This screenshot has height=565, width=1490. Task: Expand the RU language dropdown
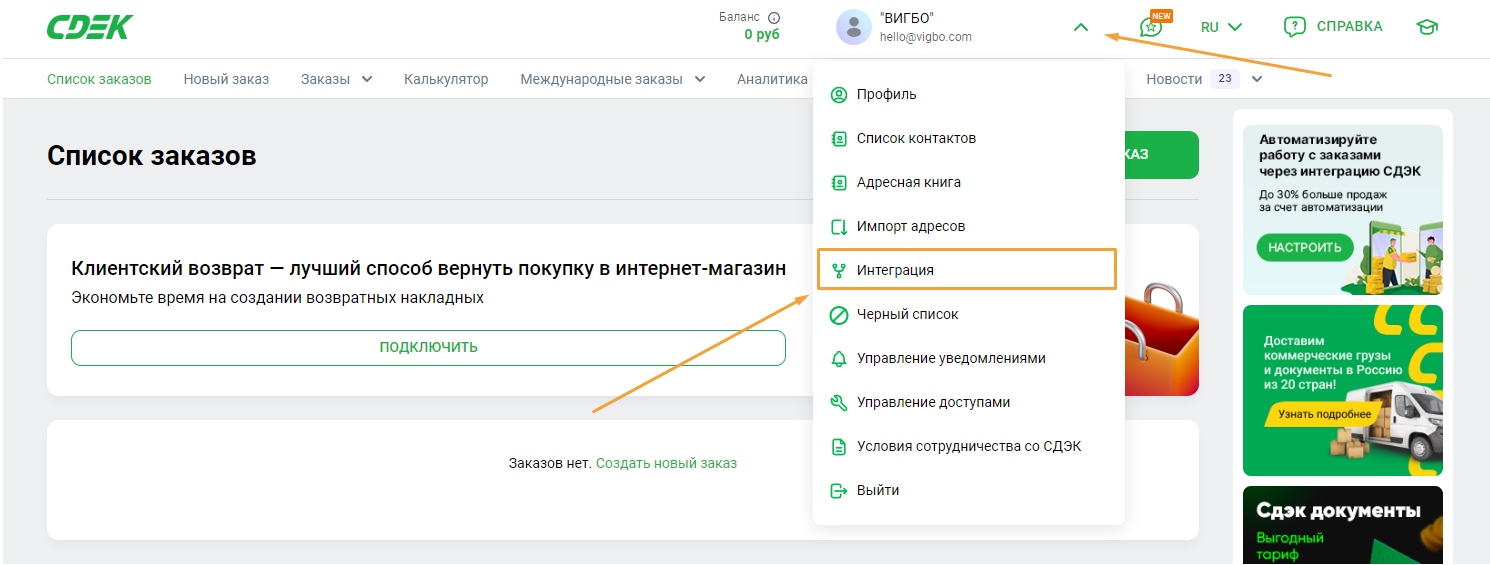[x=1221, y=27]
